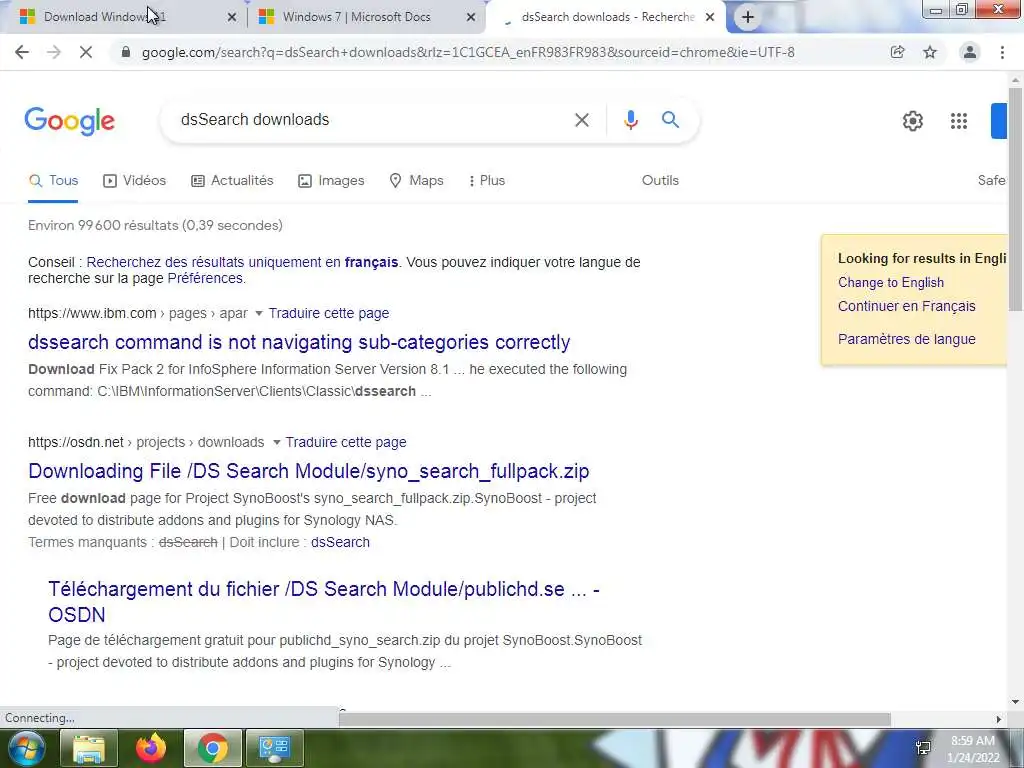
Task: Close the dsSearch downloads tab
Action: [x=710, y=18]
